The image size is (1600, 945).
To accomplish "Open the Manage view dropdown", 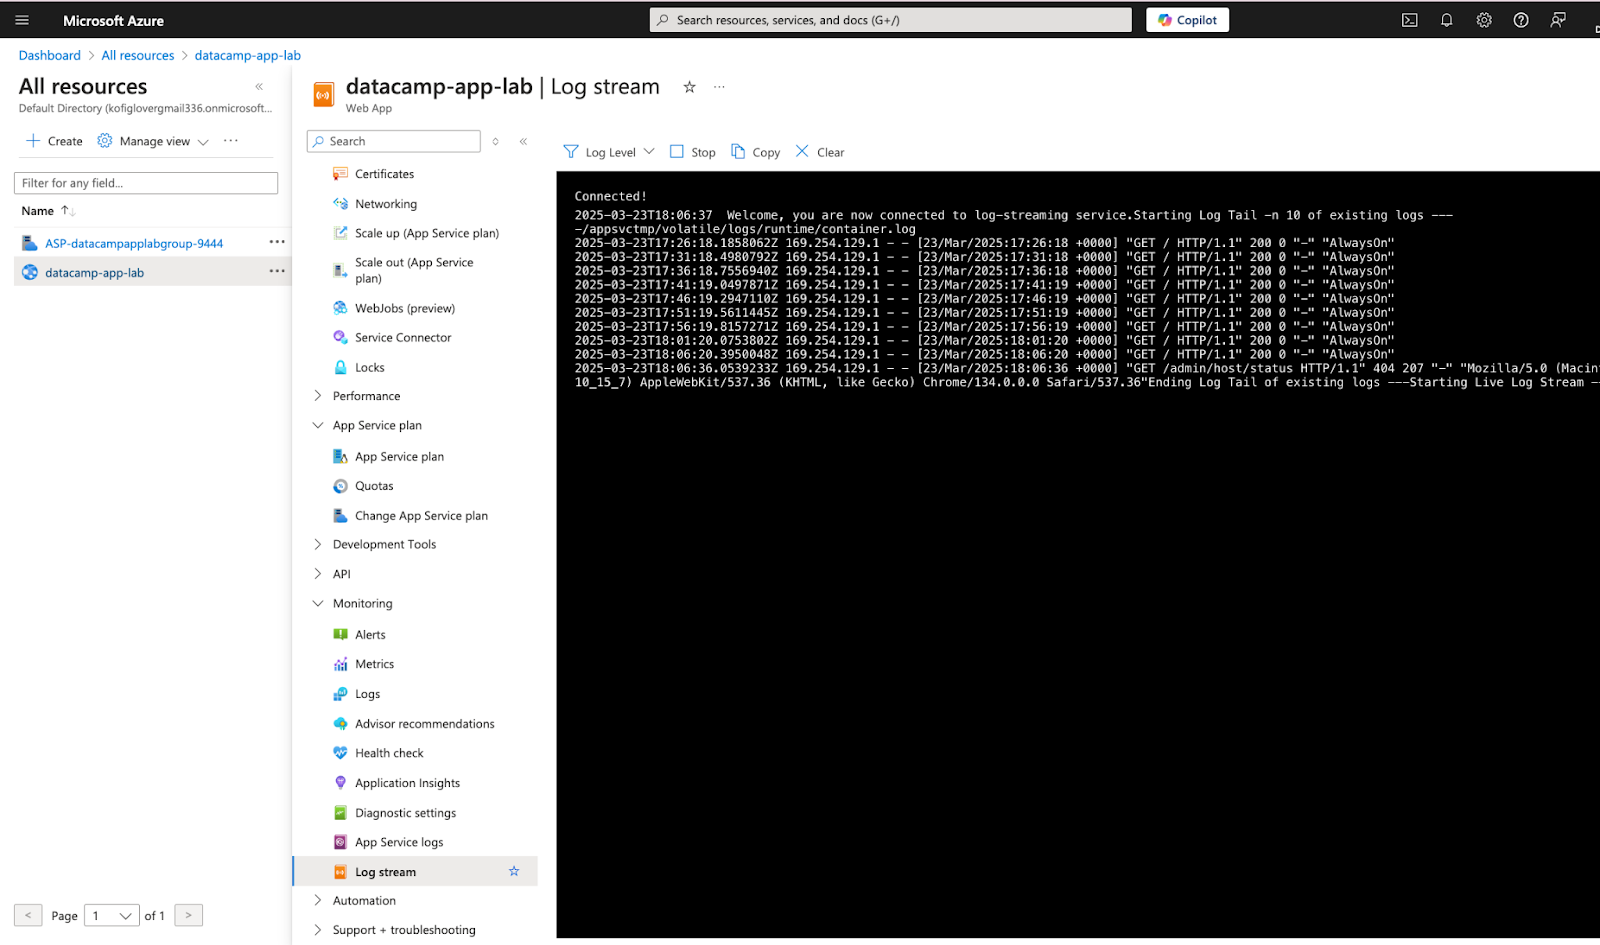I will (x=153, y=141).
